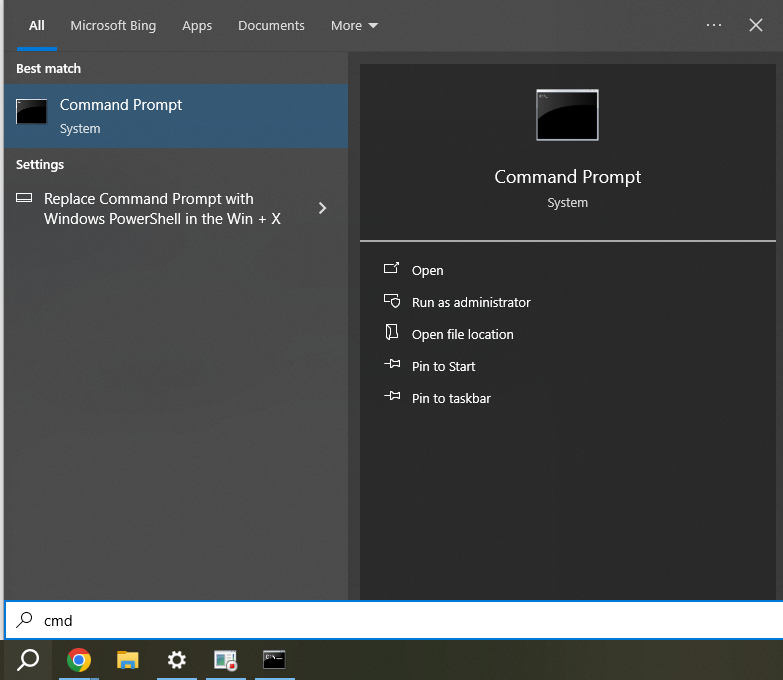Click the search box containing cmd
The width and height of the screenshot is (783, 680).
click(x=393, y=620)
